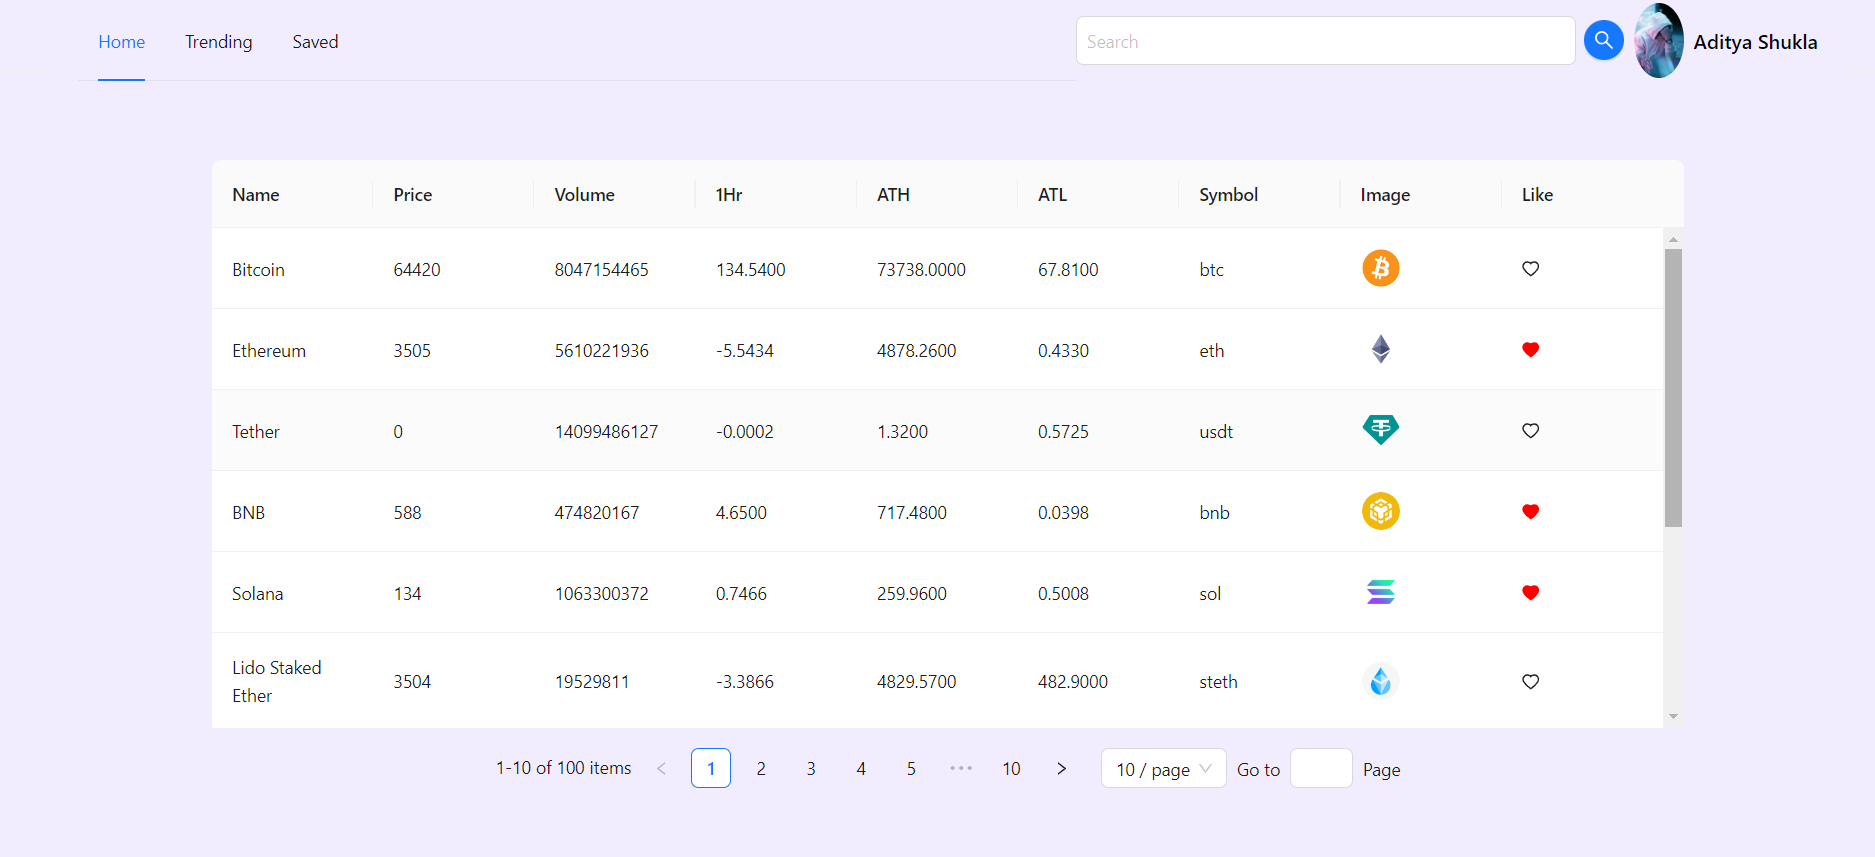The width and height of the screenshot is (1875, 857).
Task: Open Aditya Shukla profile avatar
Action: [x=1658, y=41]
